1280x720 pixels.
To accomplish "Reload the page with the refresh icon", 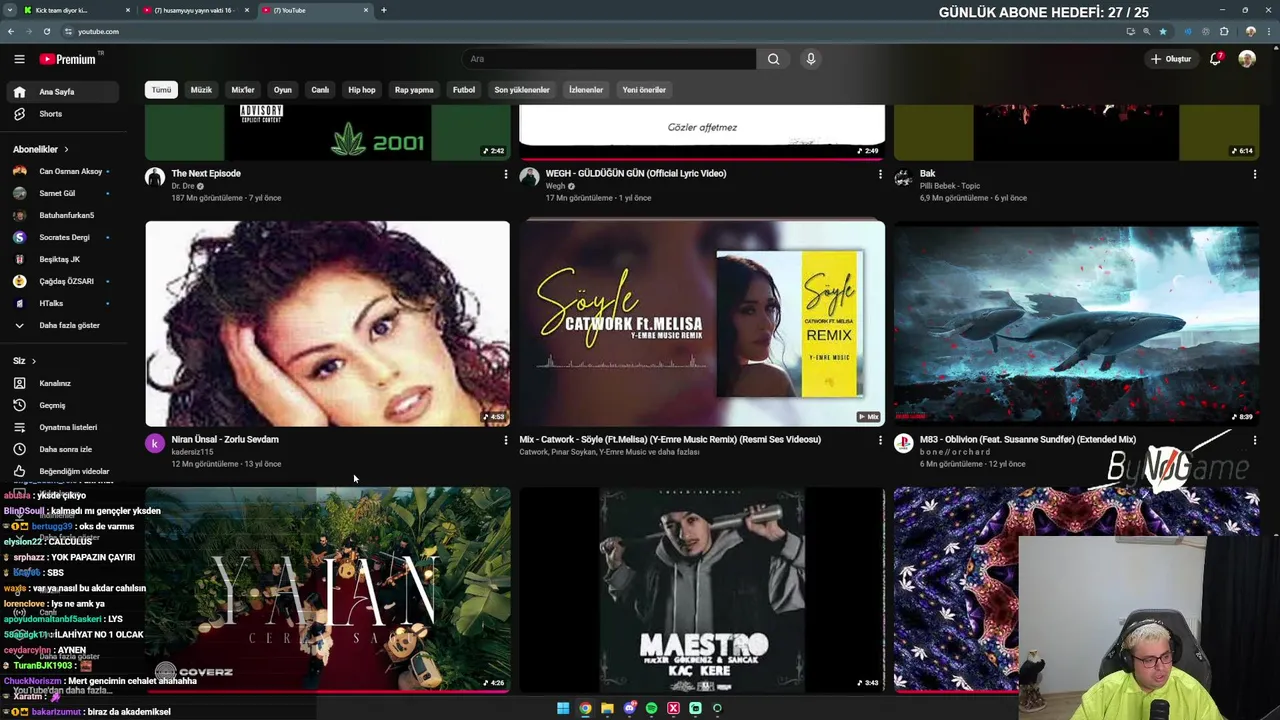I will (46, 31).
